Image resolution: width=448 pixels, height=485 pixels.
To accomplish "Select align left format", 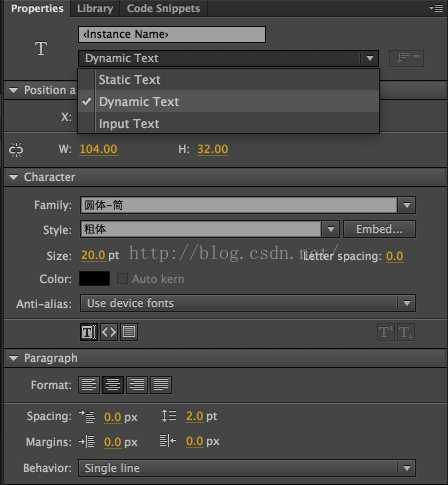I will pos(89,385).
